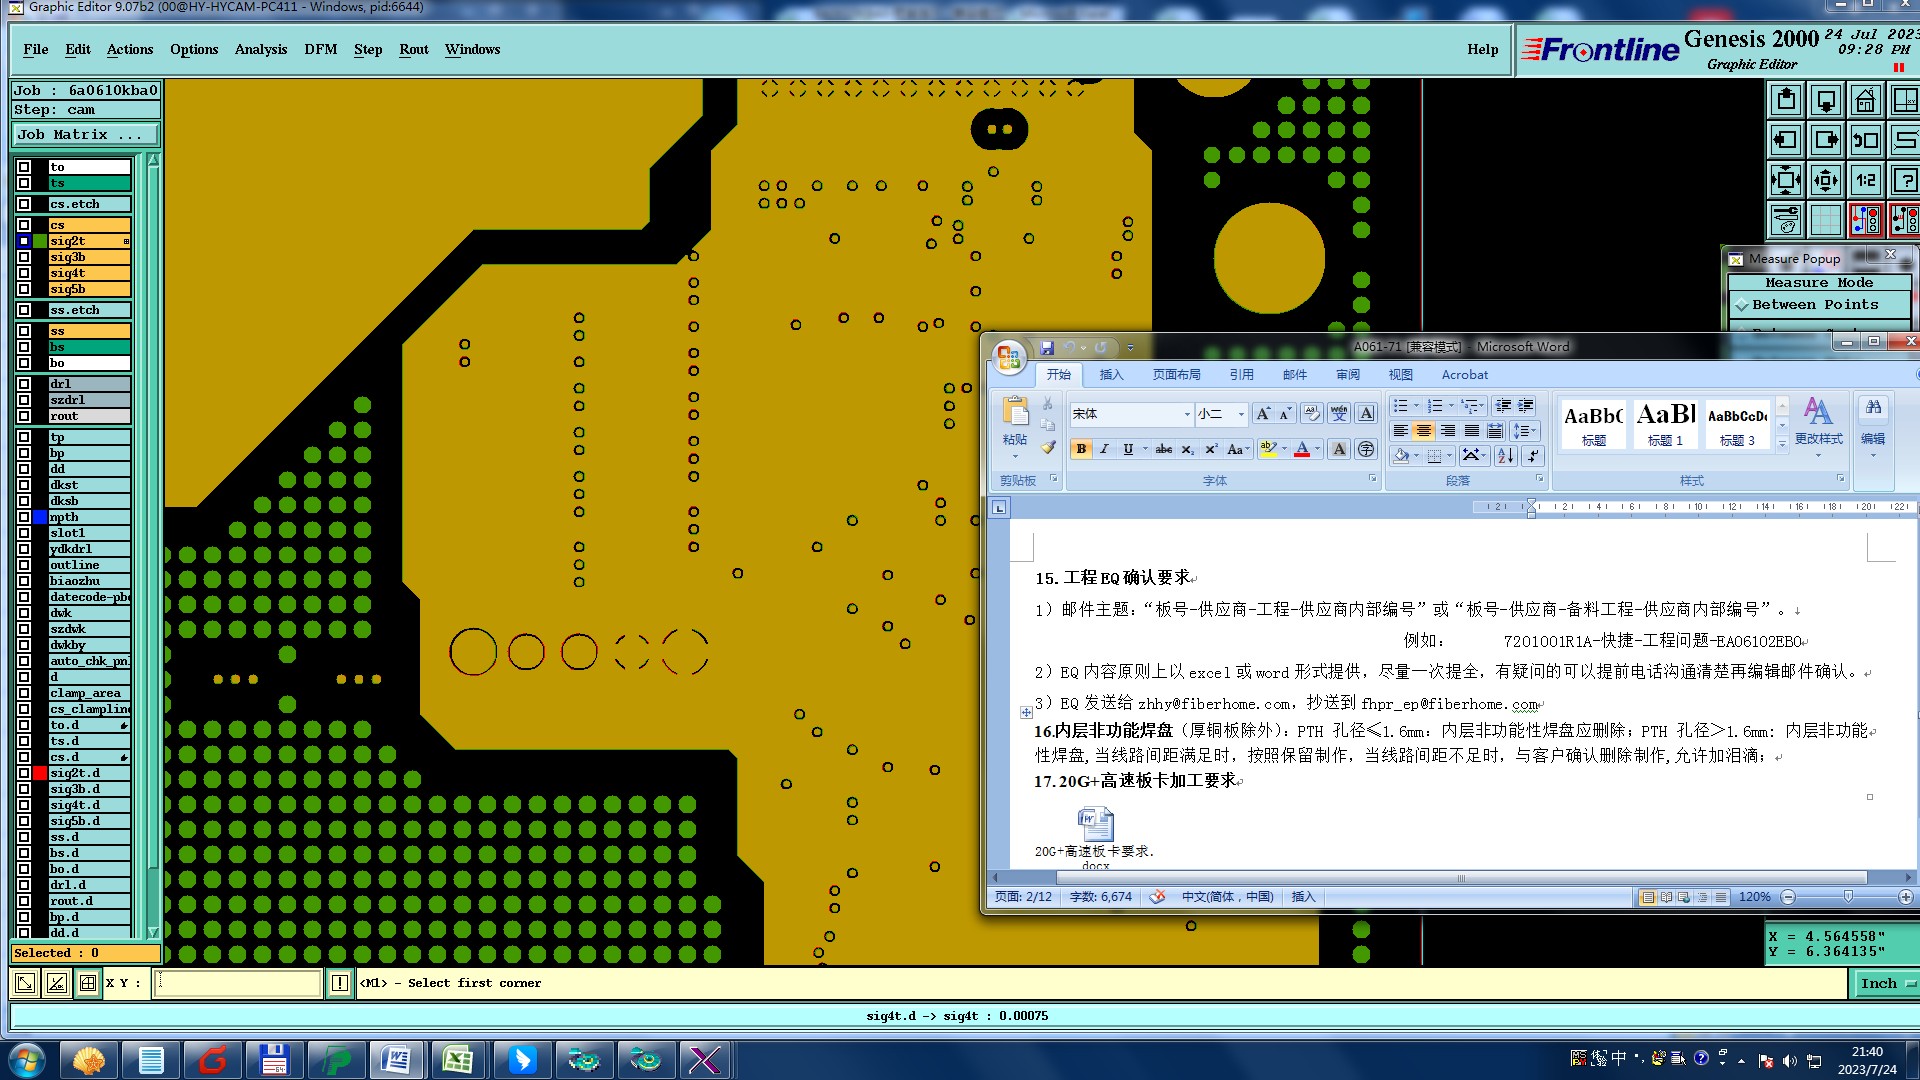The image size is (1920, 1080).
Task: Click the 1:2 zoom scale icon
Action: tap(1865, 180)
